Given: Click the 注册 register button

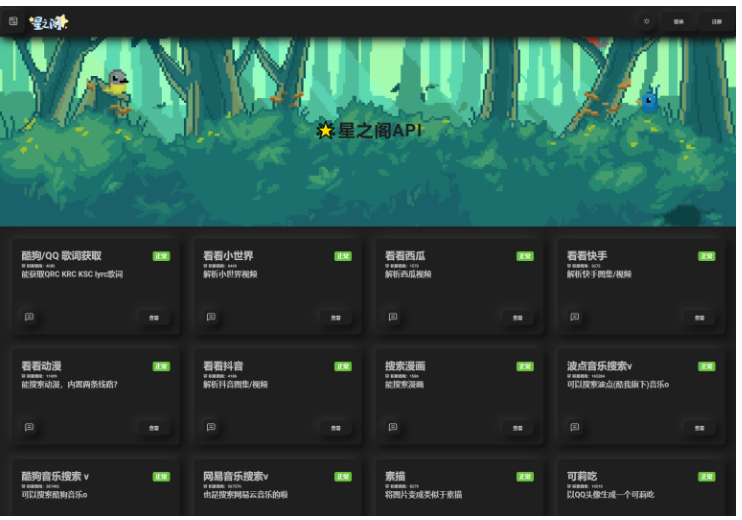Looking at the screenshot, I should click(716, 21).
